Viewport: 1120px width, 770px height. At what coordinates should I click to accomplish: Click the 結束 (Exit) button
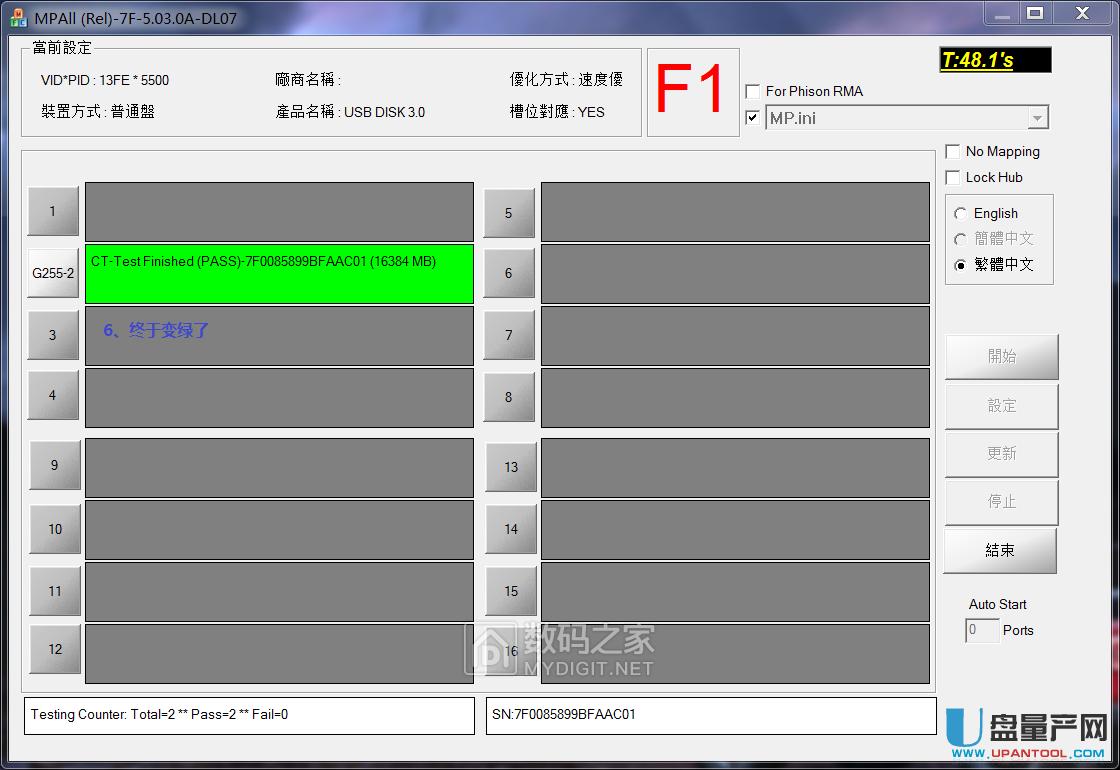pyautogui.click(x=1000, y=551)
